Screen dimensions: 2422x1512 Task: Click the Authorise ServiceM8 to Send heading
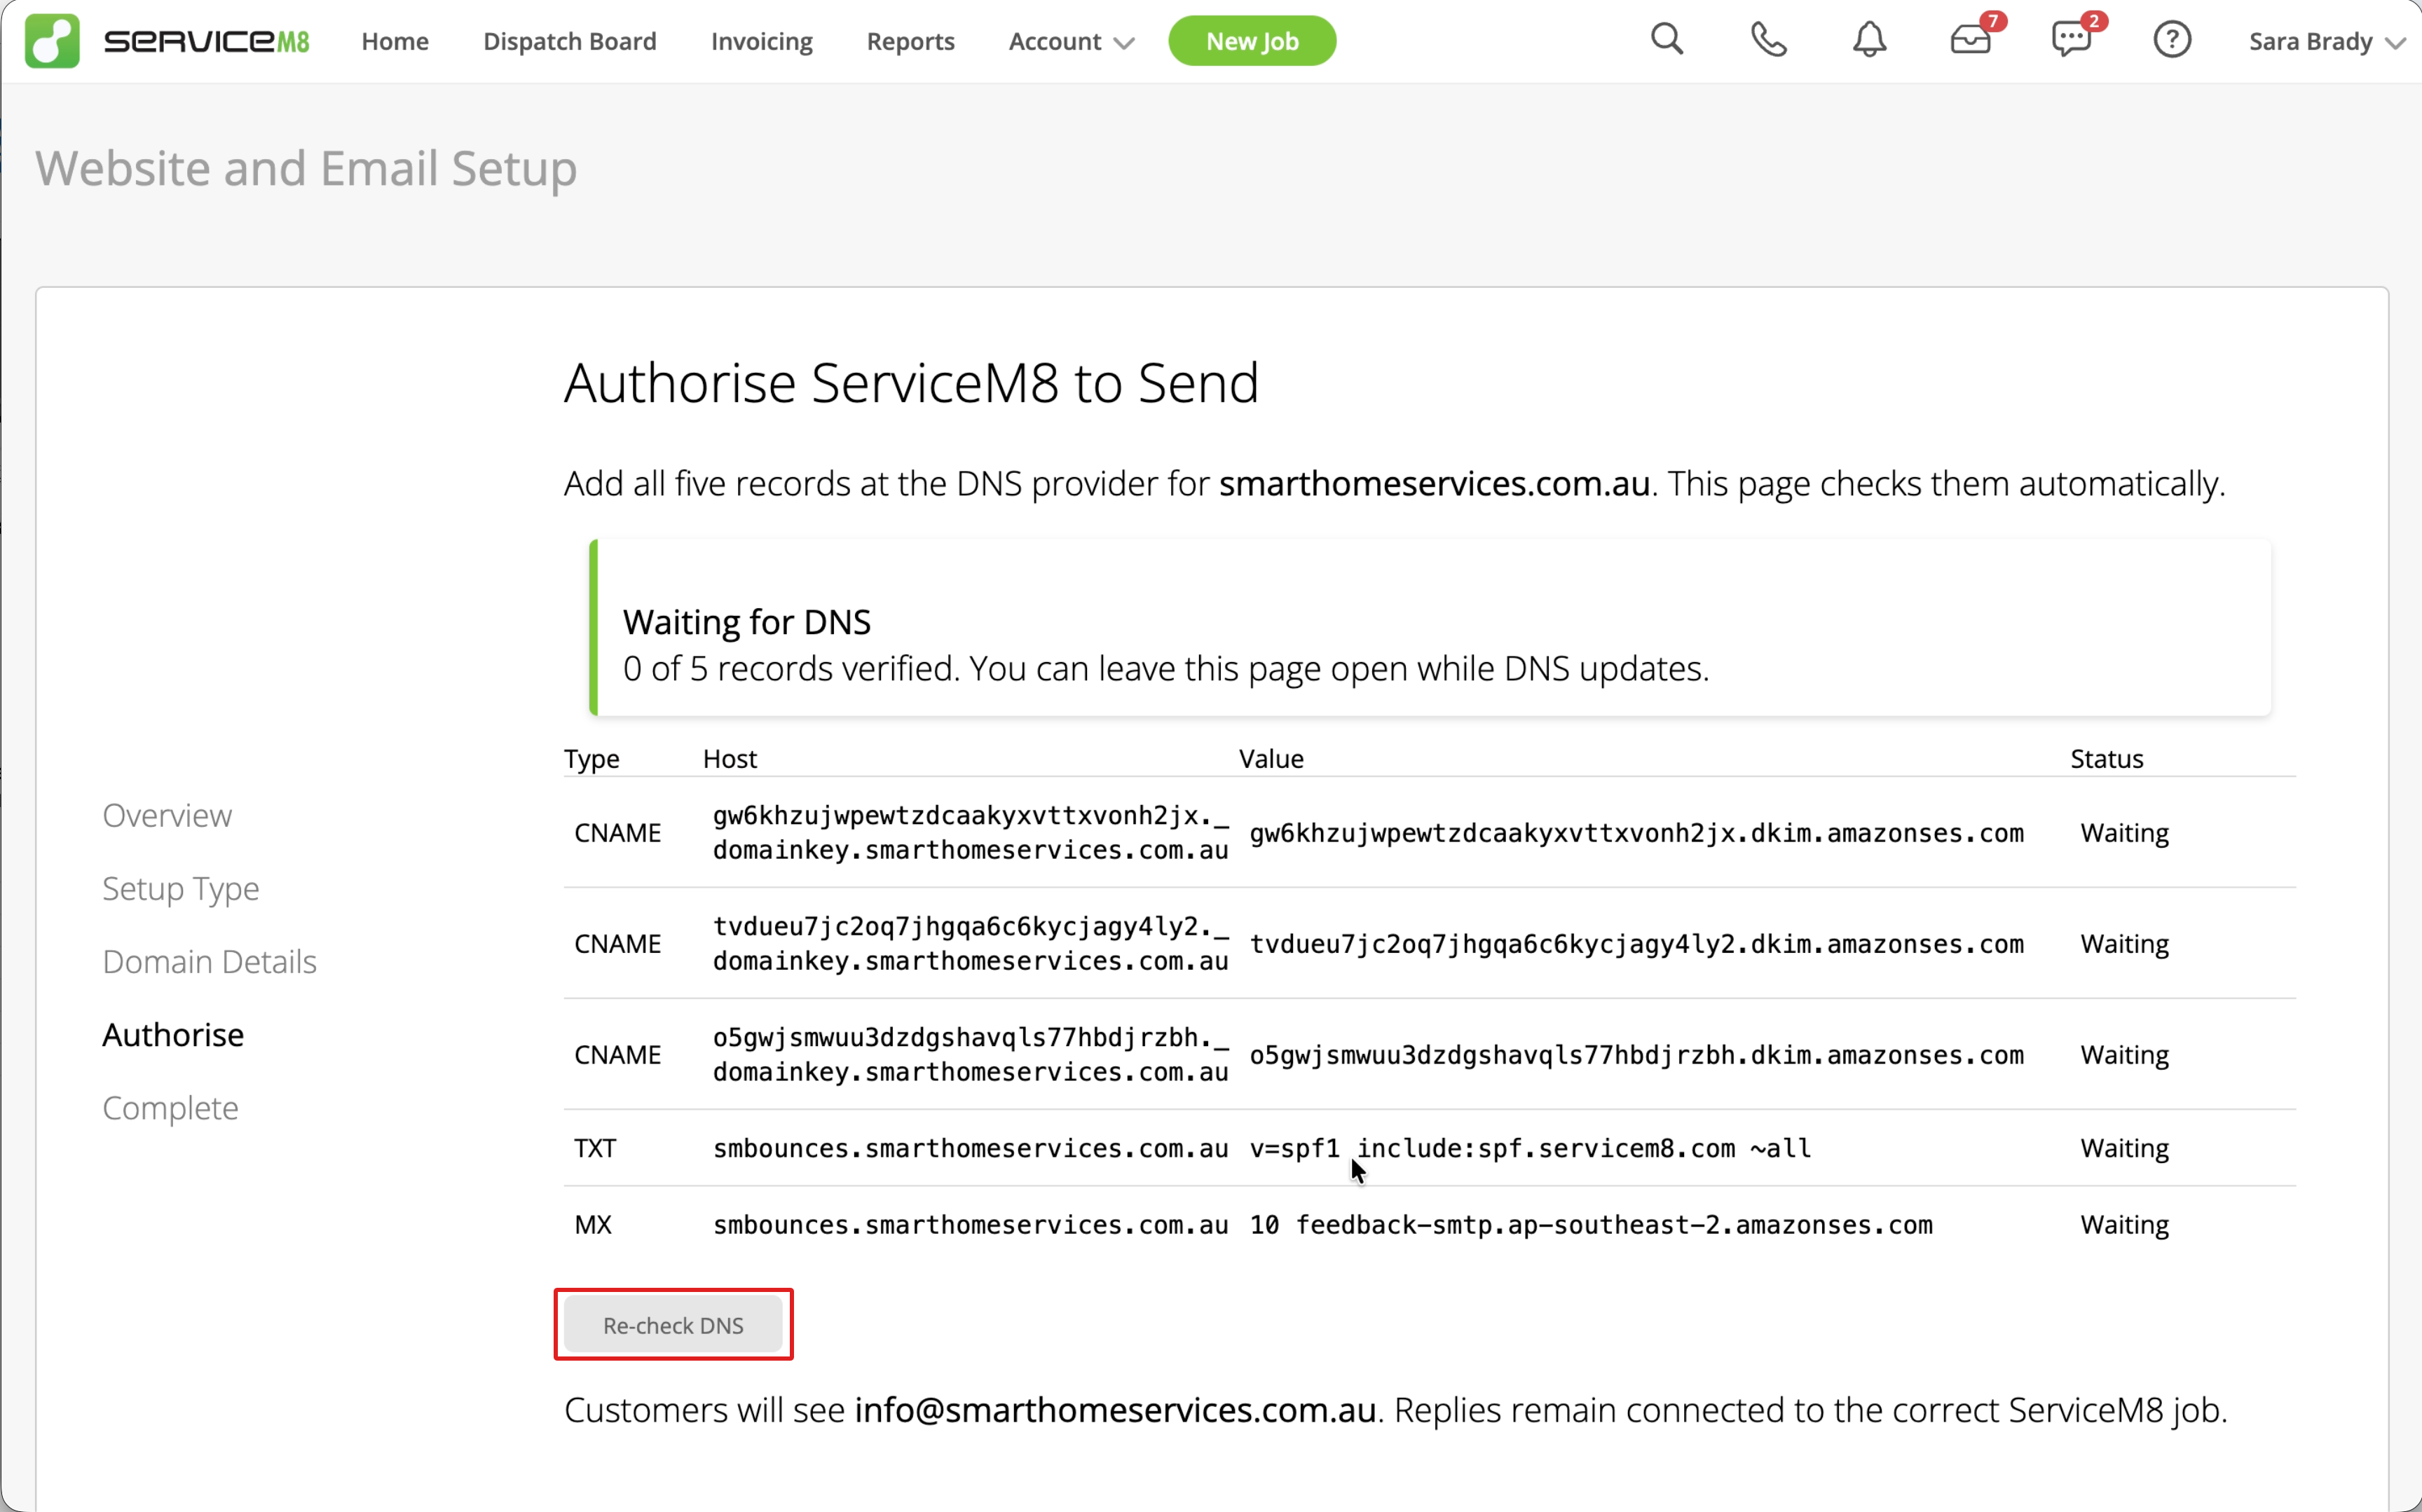(911, 383)
